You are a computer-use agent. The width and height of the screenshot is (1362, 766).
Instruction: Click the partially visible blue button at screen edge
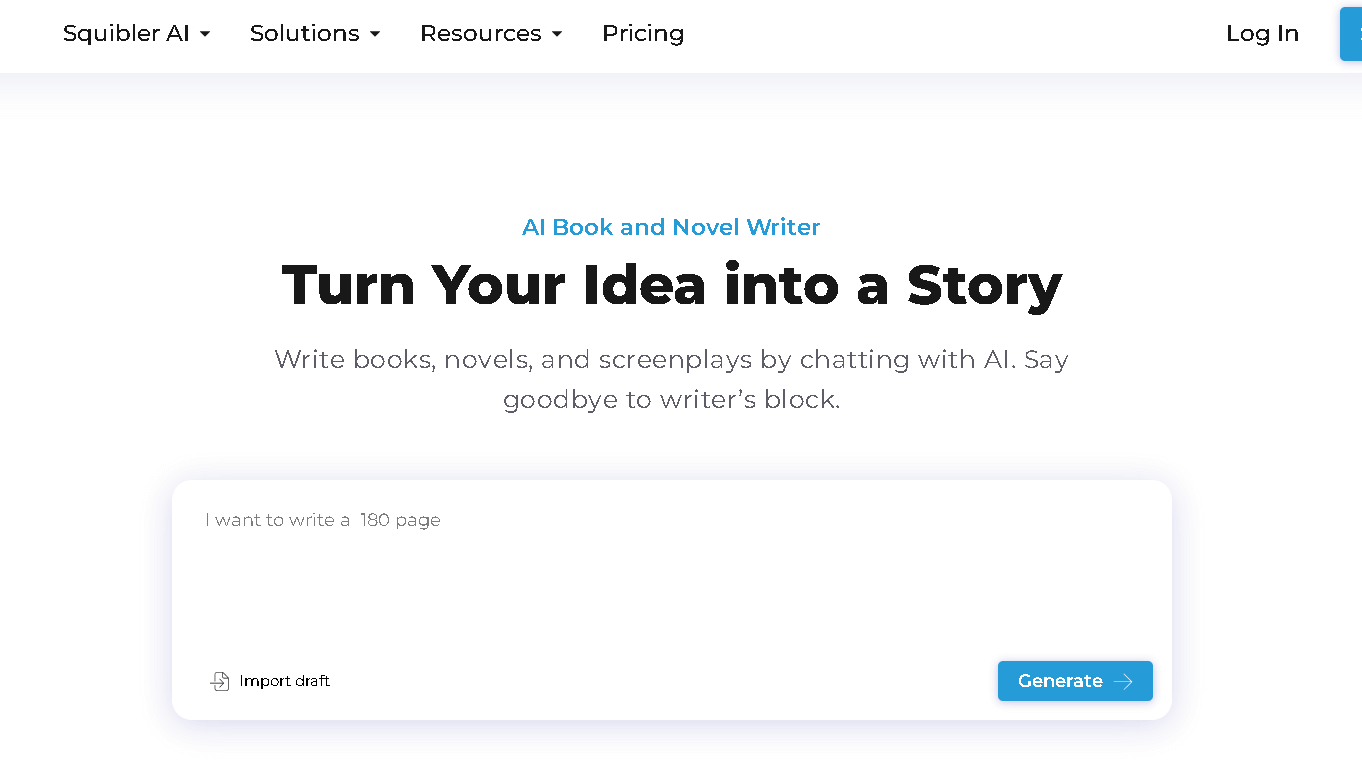click(x=1352, y=34)
